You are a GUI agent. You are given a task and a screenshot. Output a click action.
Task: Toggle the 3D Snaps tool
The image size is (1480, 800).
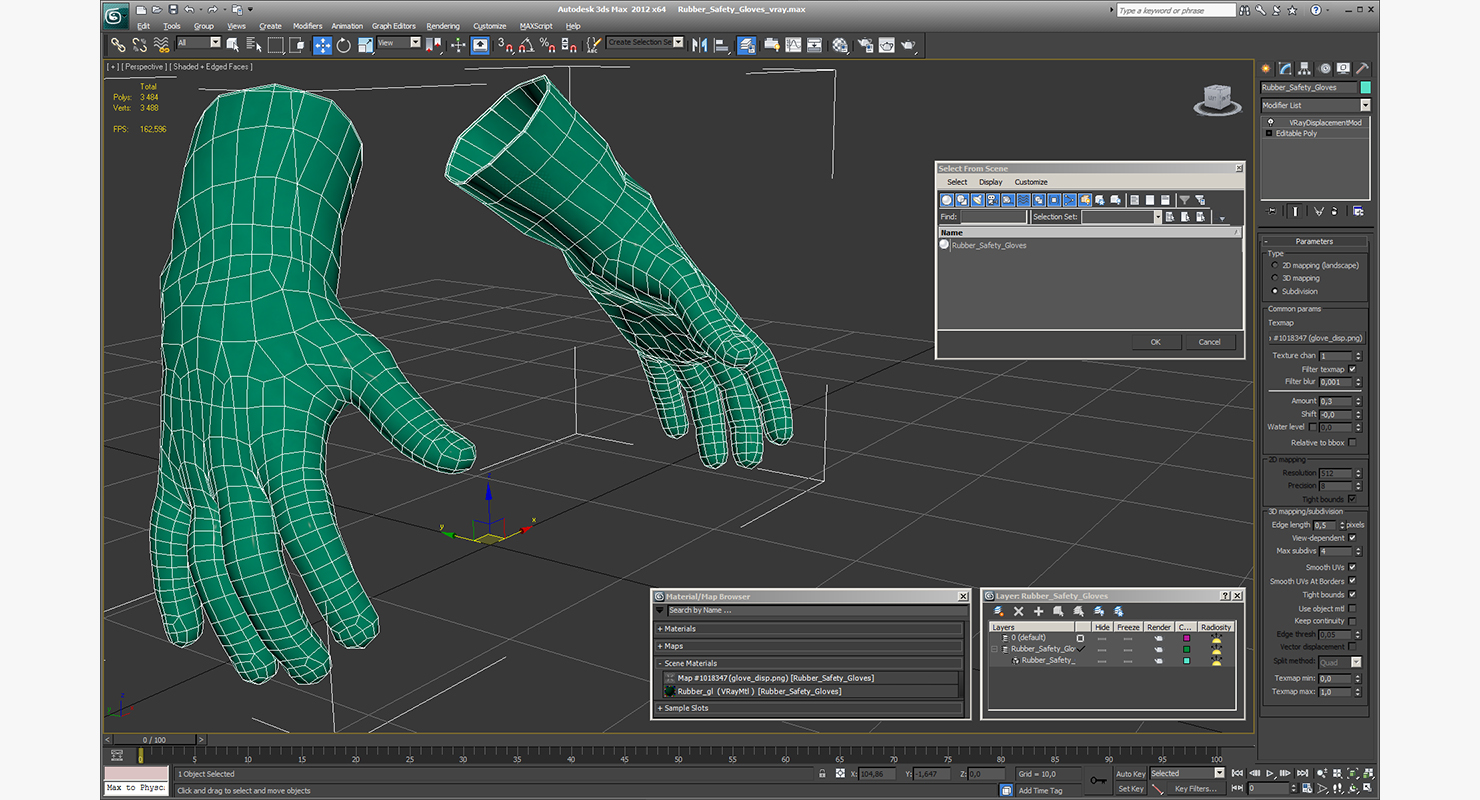coord(506,44)
